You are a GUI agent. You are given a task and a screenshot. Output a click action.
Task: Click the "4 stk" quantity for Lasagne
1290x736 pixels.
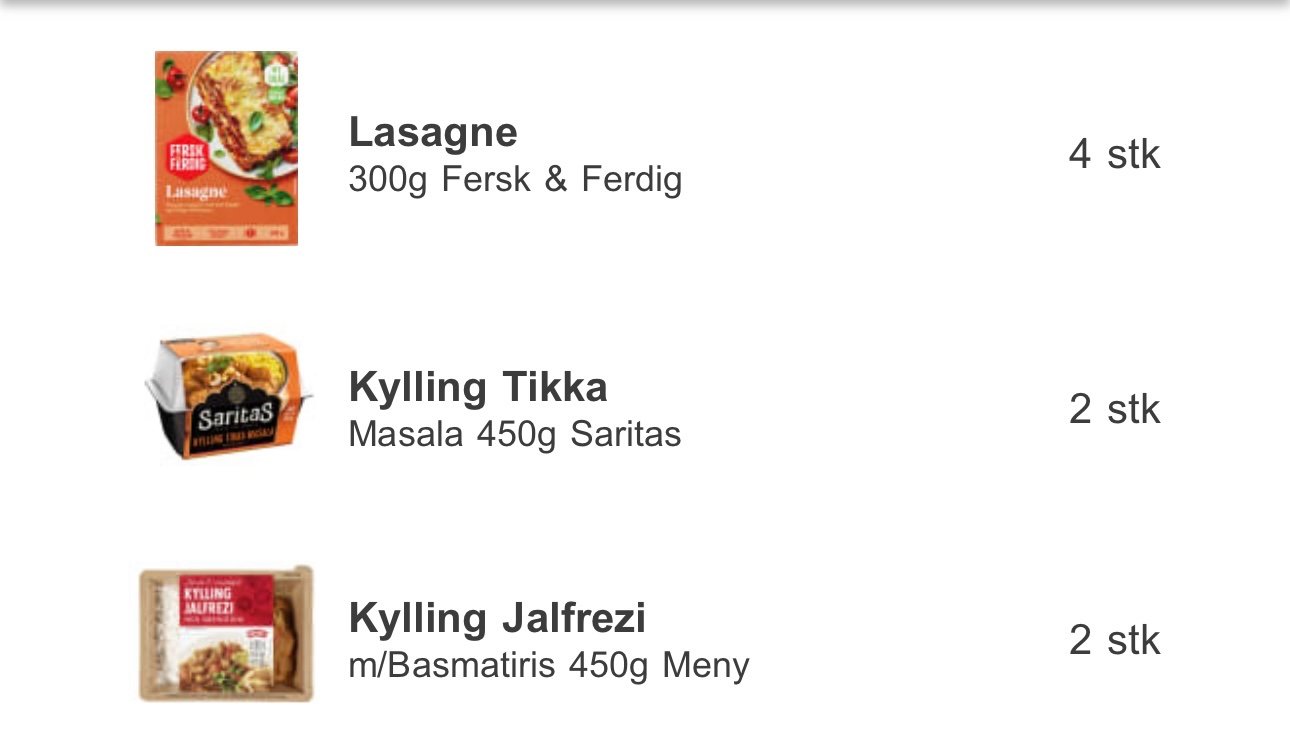pyautogui.click(x=1114, y=155)
